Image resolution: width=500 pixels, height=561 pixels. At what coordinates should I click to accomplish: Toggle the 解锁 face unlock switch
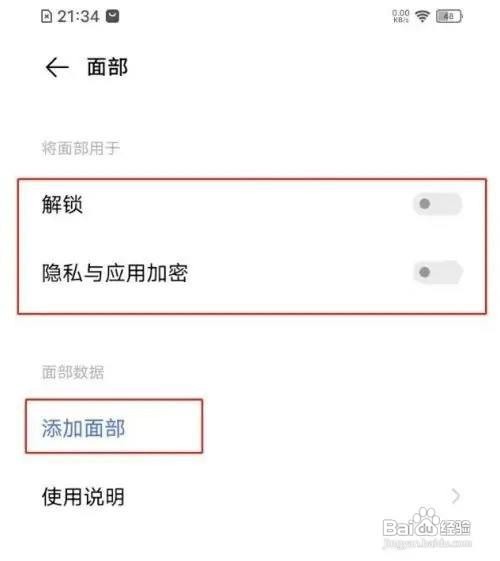438,204
